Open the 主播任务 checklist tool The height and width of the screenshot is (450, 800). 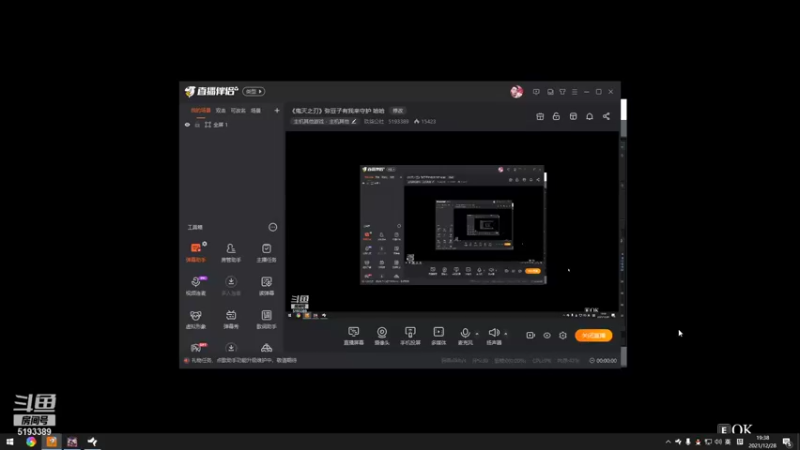[266, 253]
